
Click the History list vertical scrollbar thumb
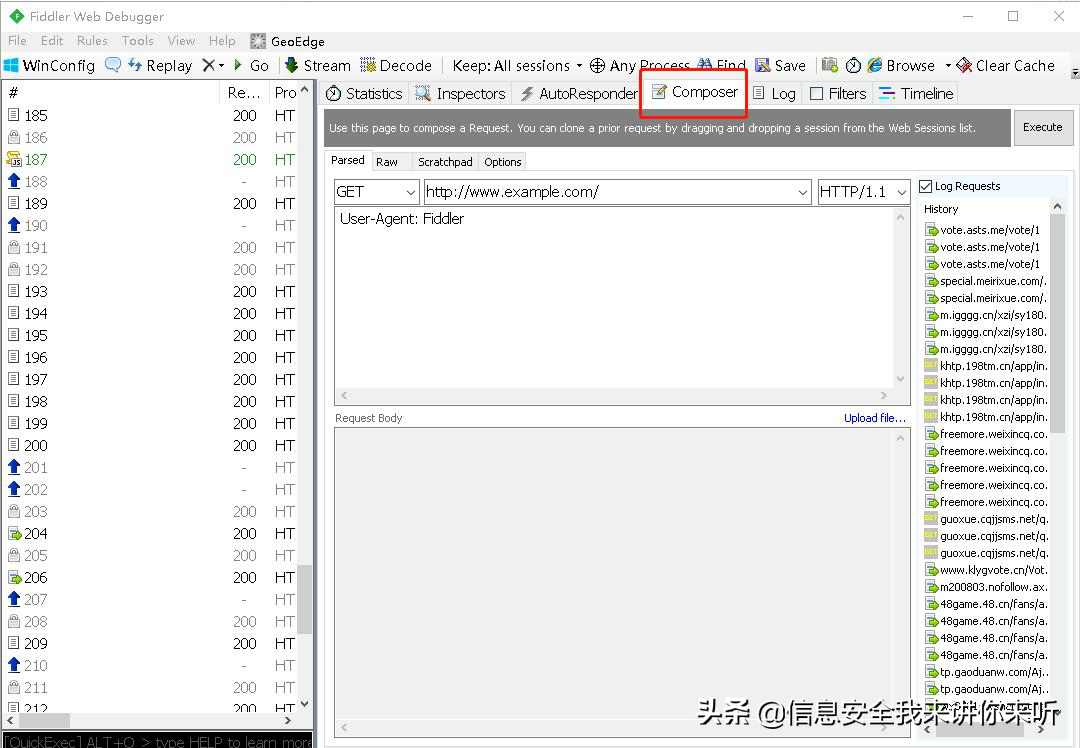pyautogui.click(x=1057, y=324)
